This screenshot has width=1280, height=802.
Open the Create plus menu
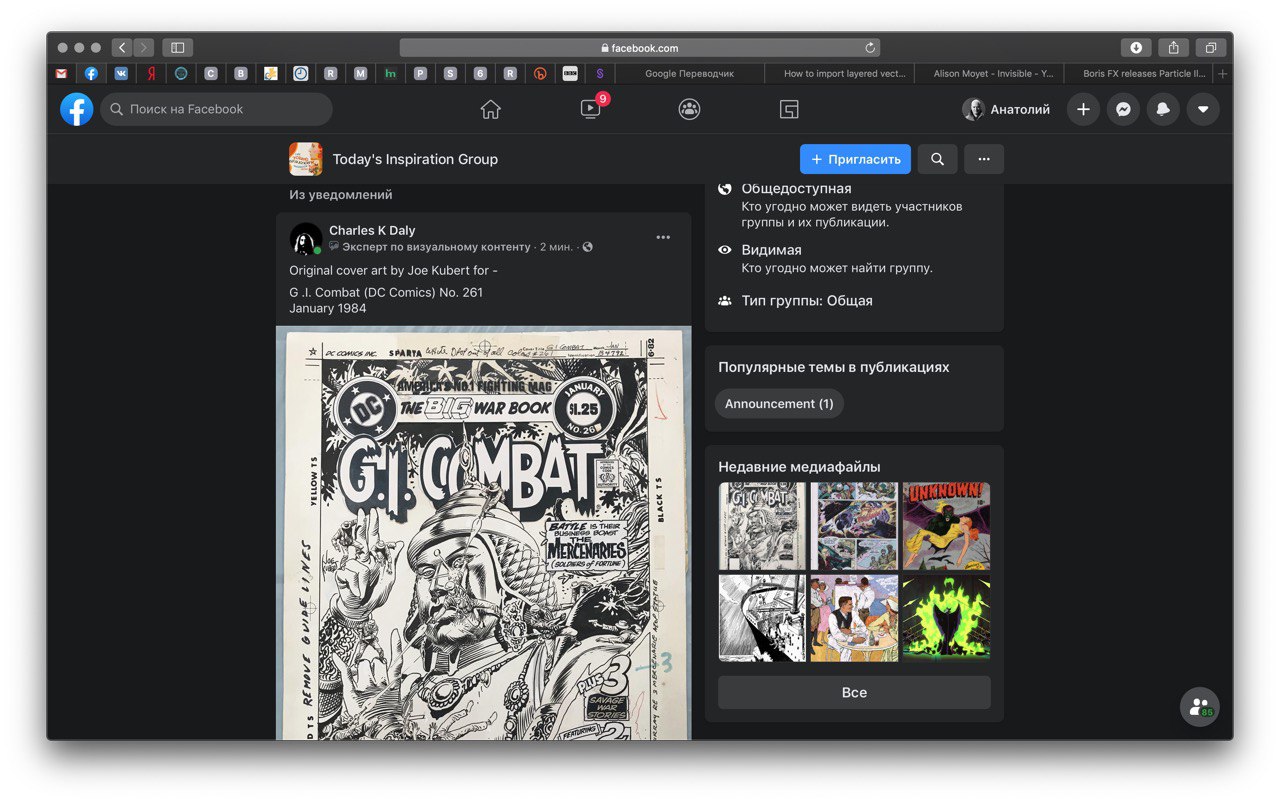pyautogui.click(x=1083, y=109)
